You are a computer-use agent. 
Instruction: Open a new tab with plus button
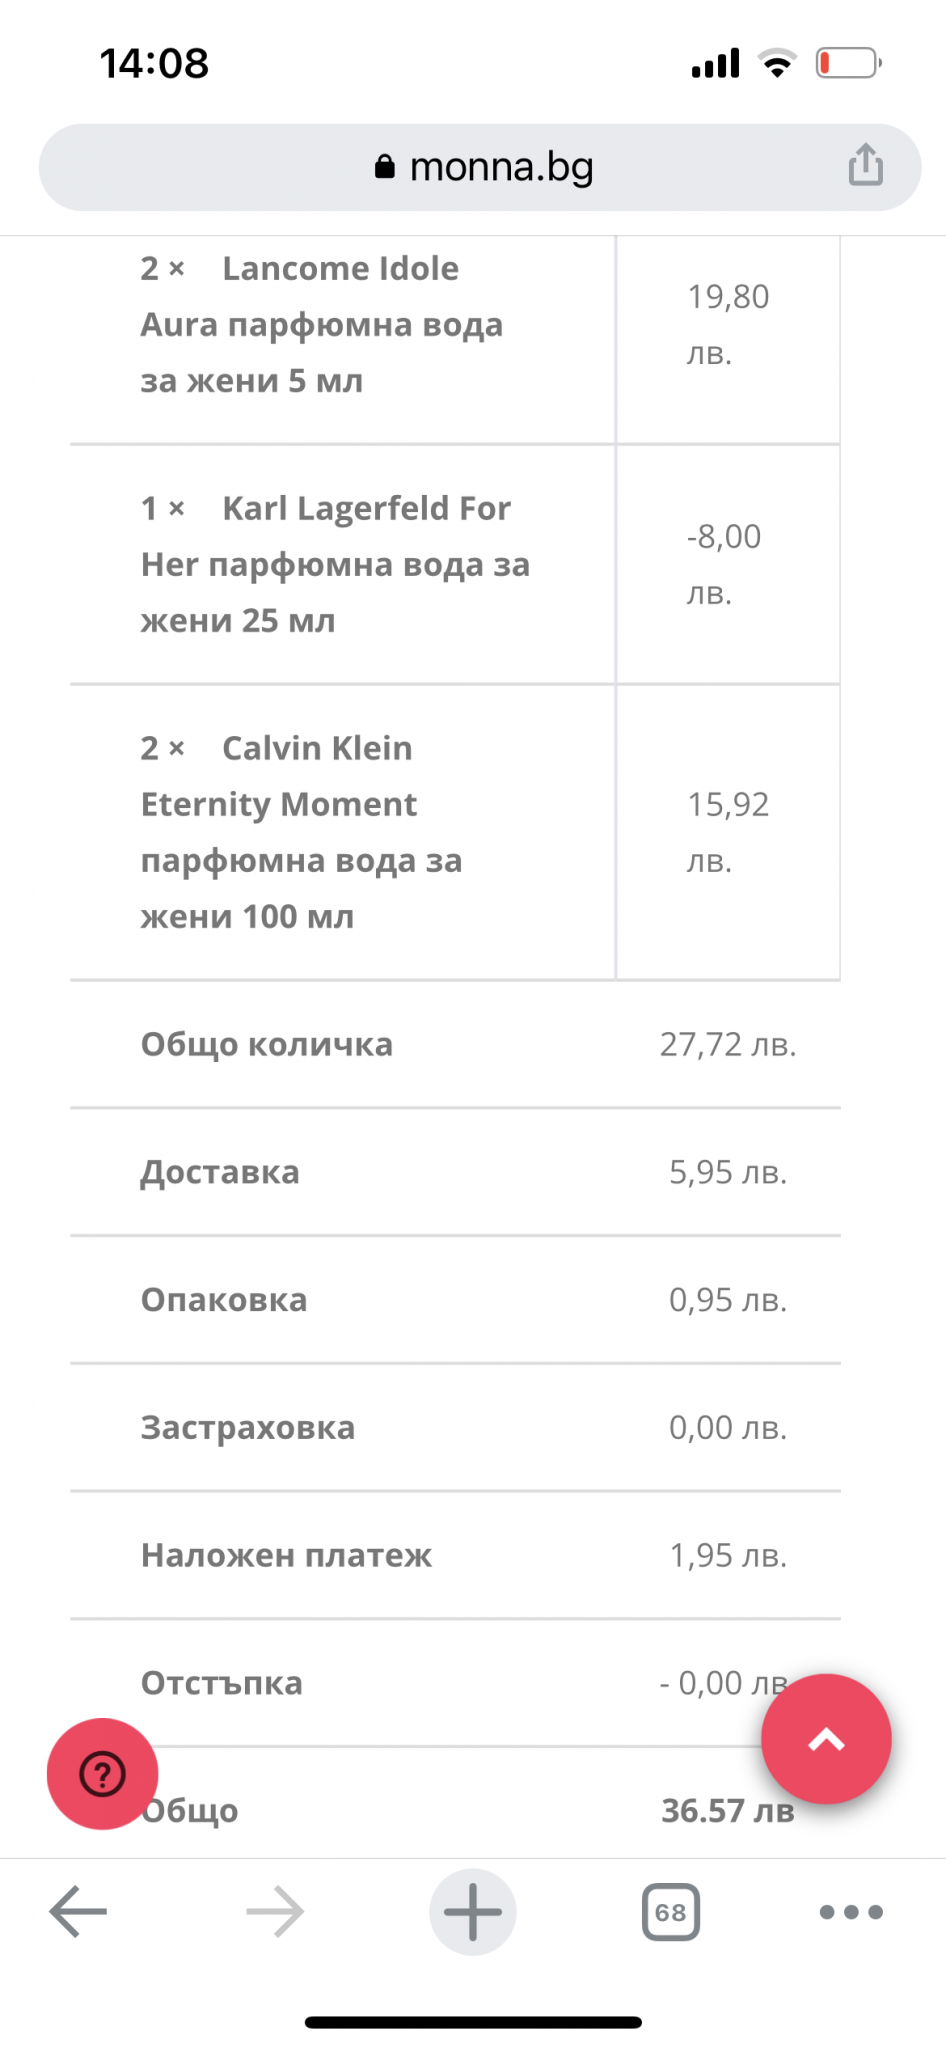[473, 1911]
